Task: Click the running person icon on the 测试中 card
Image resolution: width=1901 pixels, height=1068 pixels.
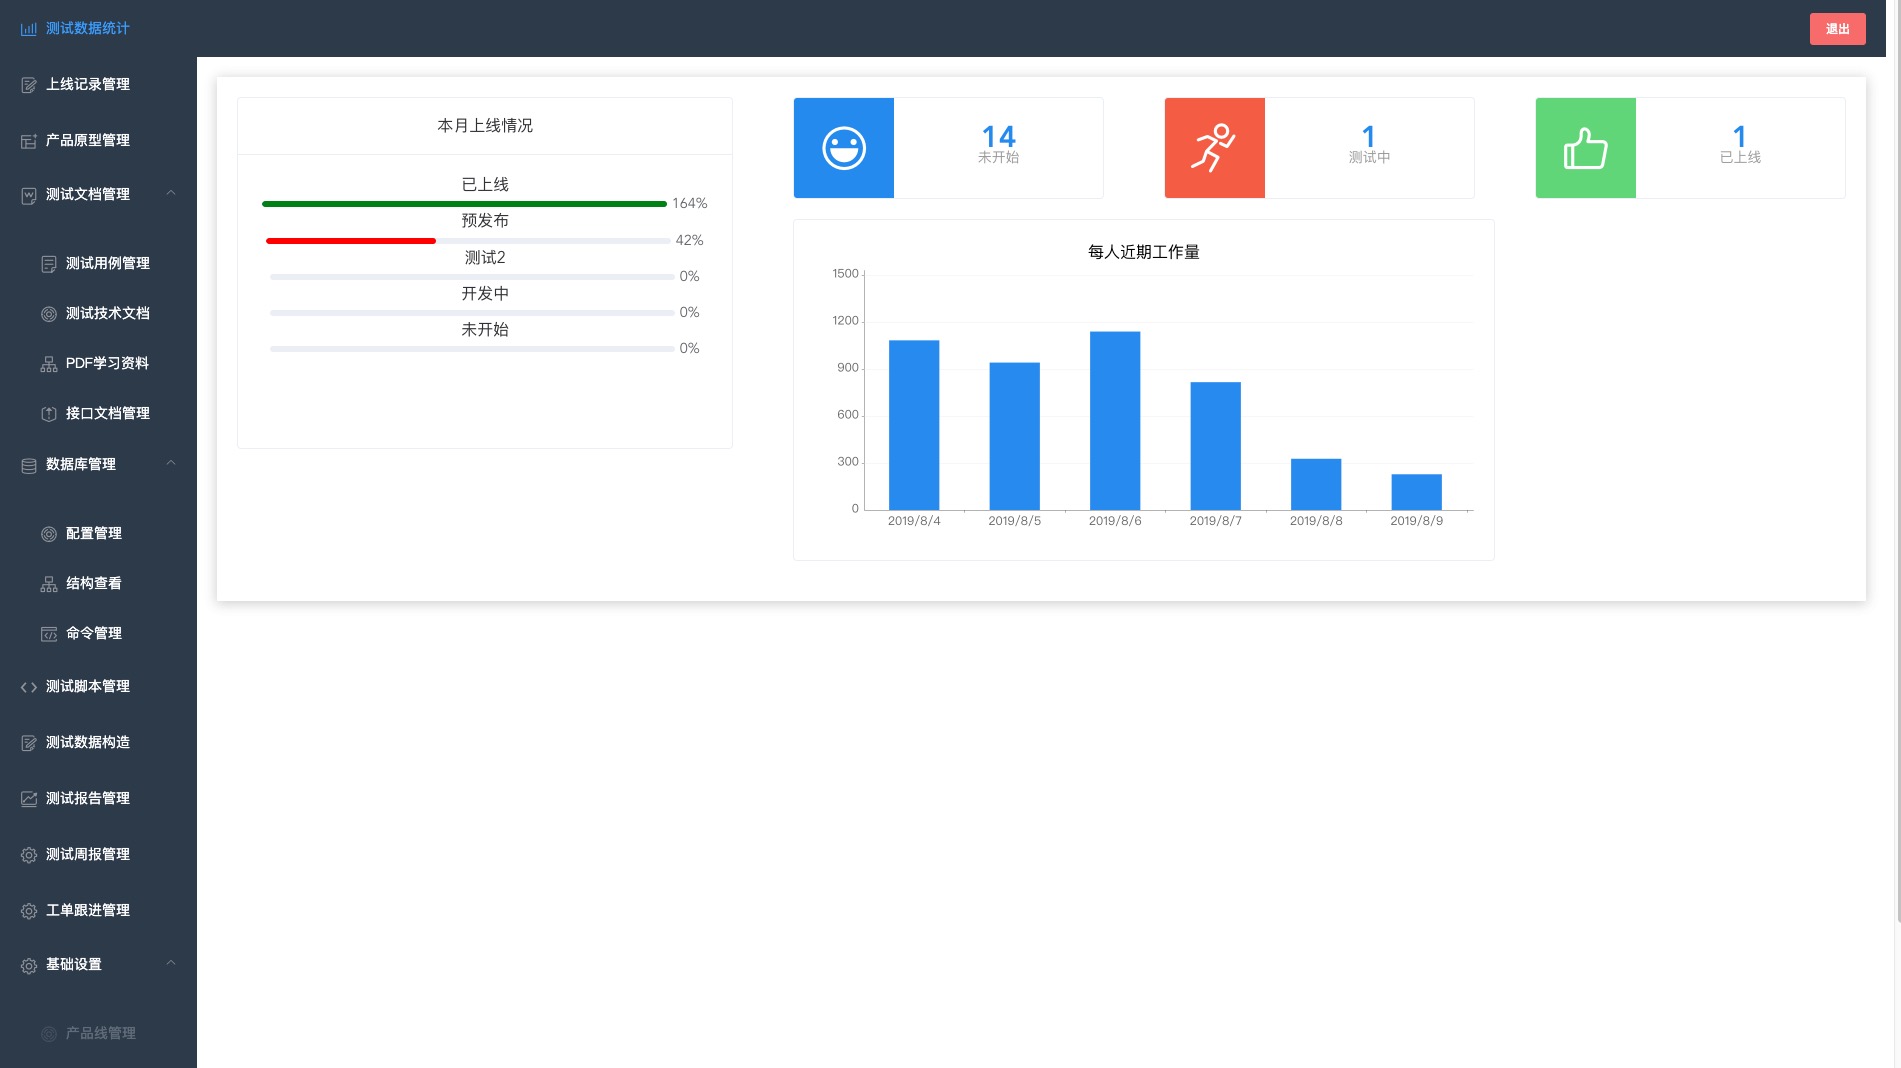Action: click(1214, 148)
